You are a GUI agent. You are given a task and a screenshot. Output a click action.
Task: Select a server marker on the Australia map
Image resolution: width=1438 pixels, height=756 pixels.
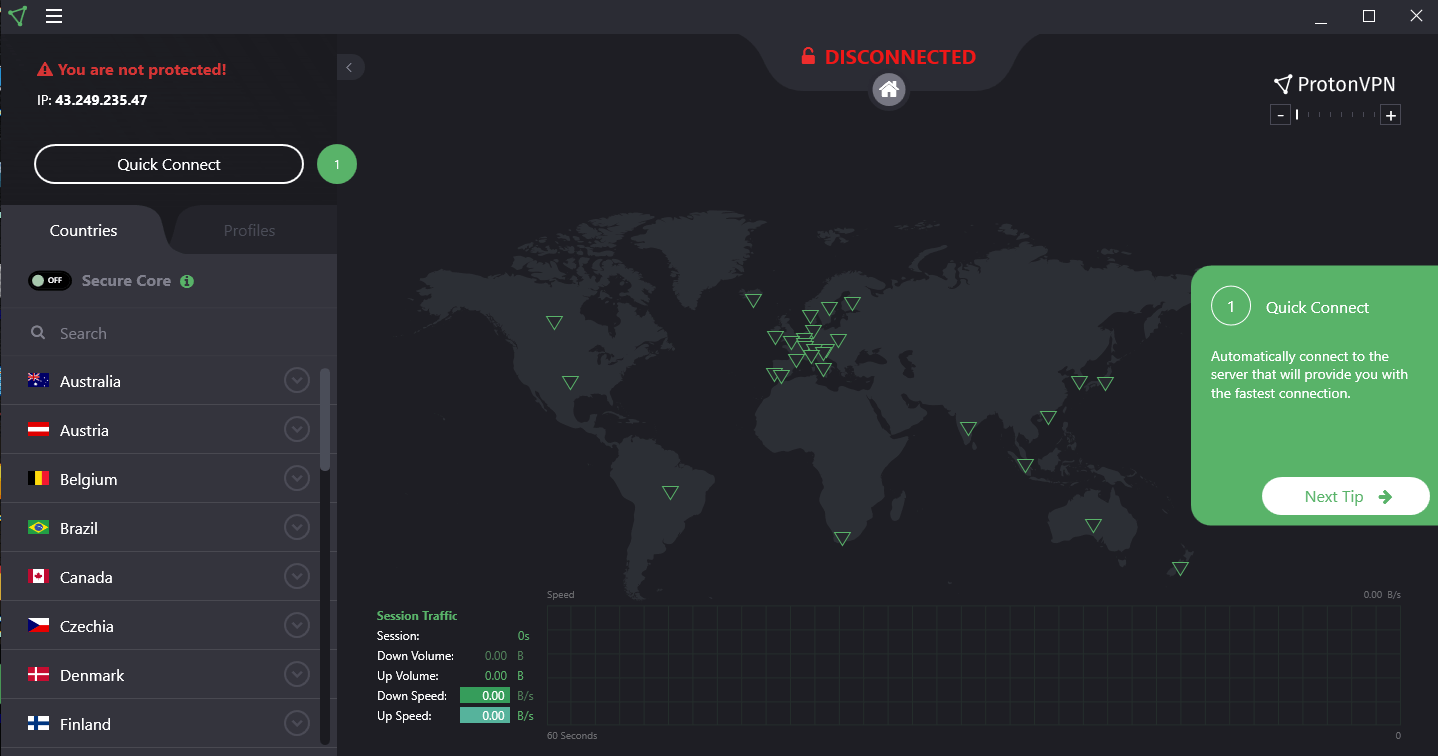[x=1092, y=523]
